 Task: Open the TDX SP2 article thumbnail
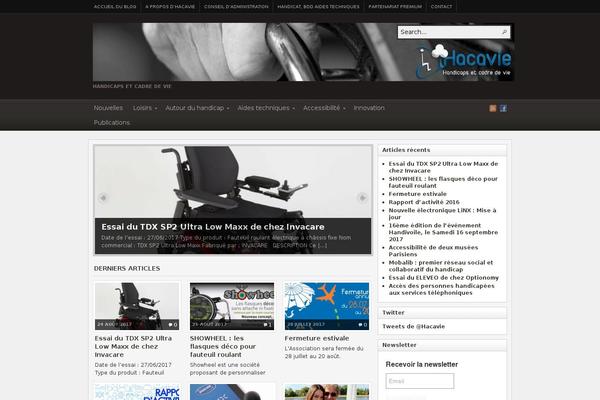coord(137,306)
